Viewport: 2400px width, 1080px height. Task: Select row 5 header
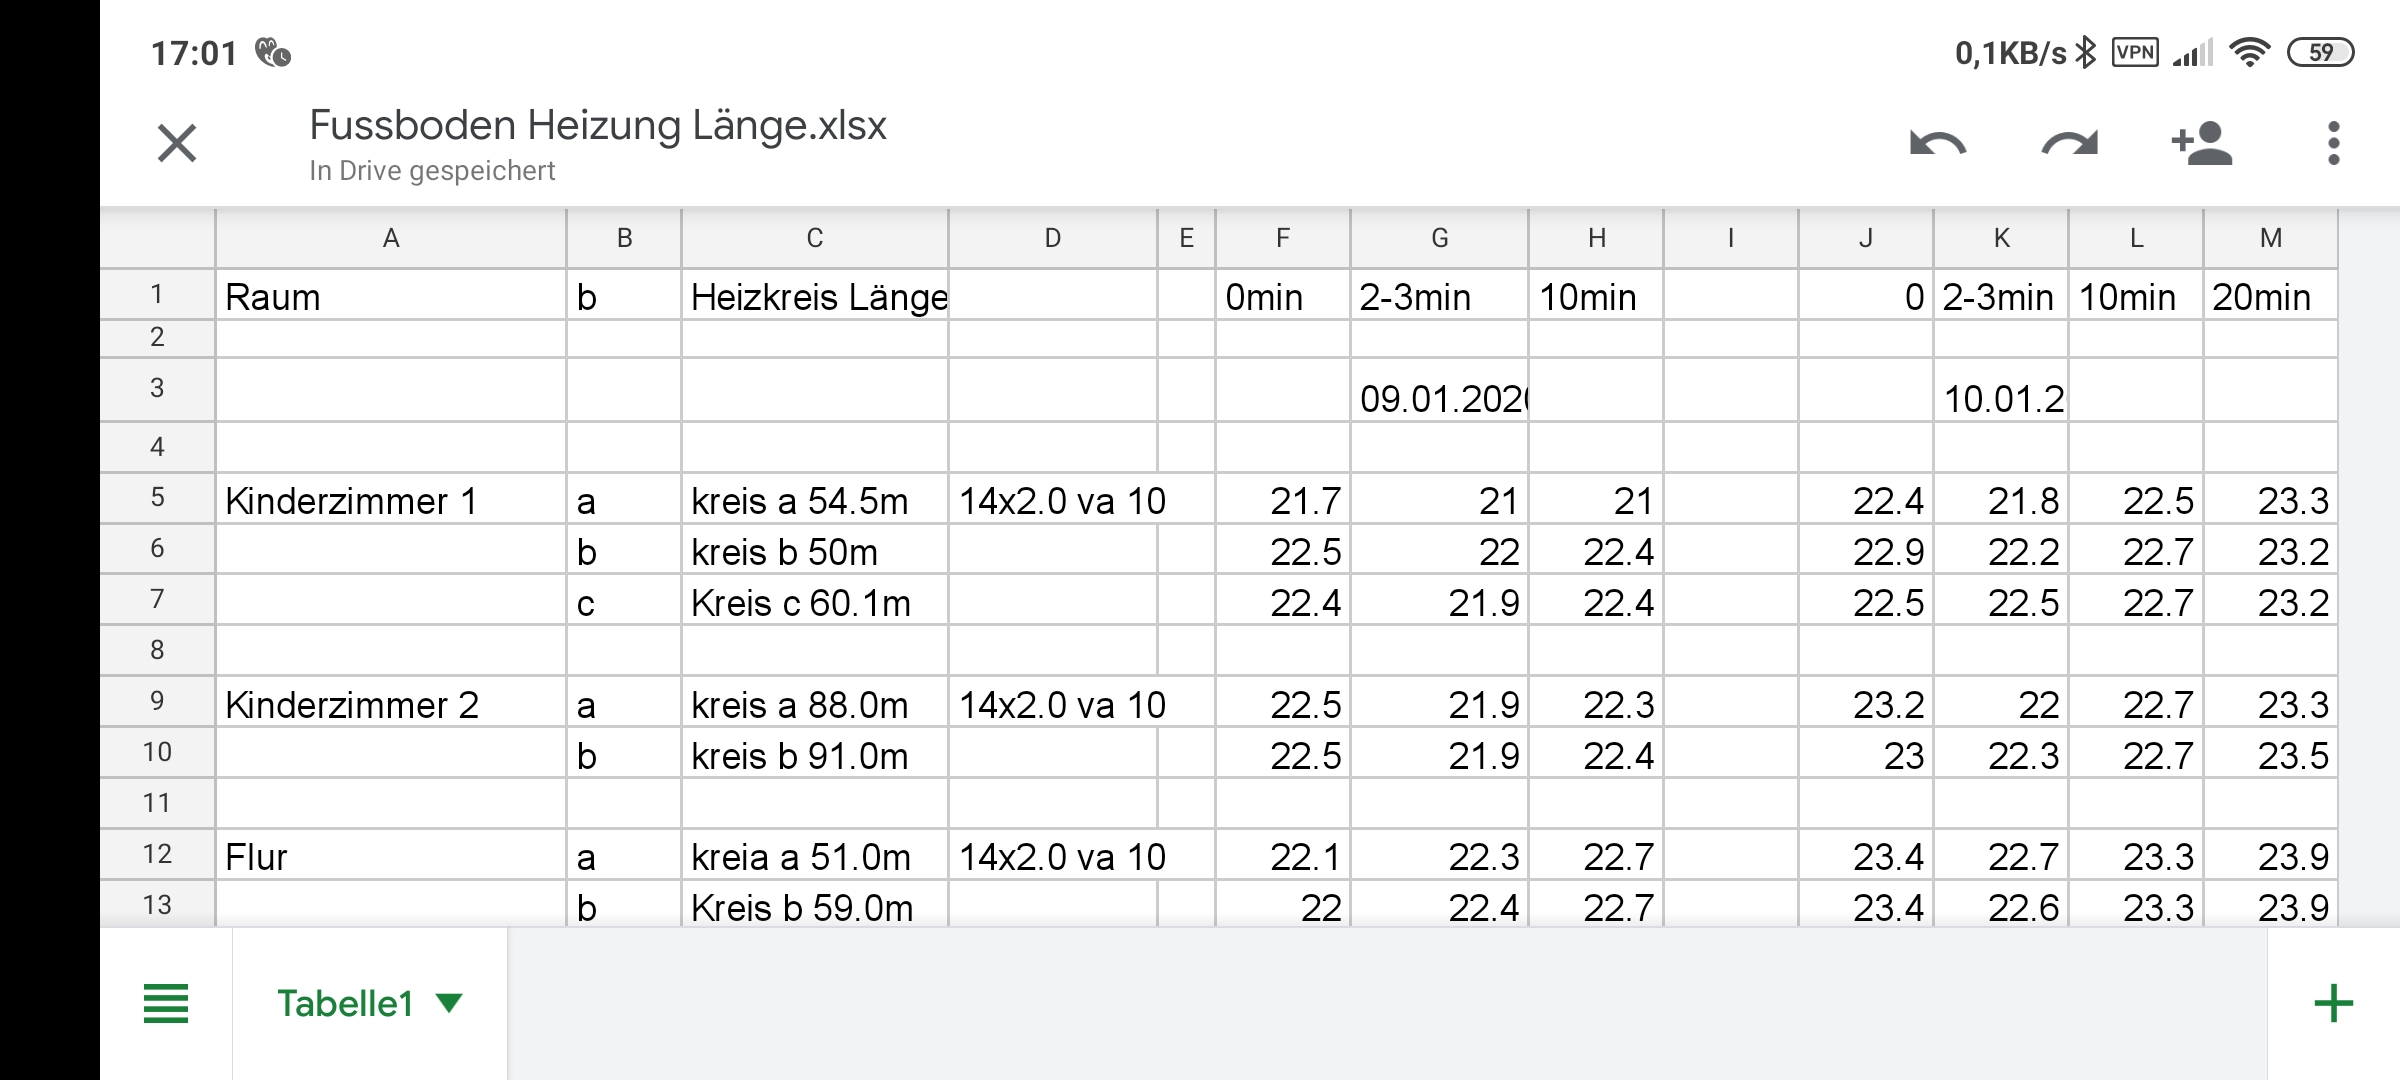[x=157, y=498]
